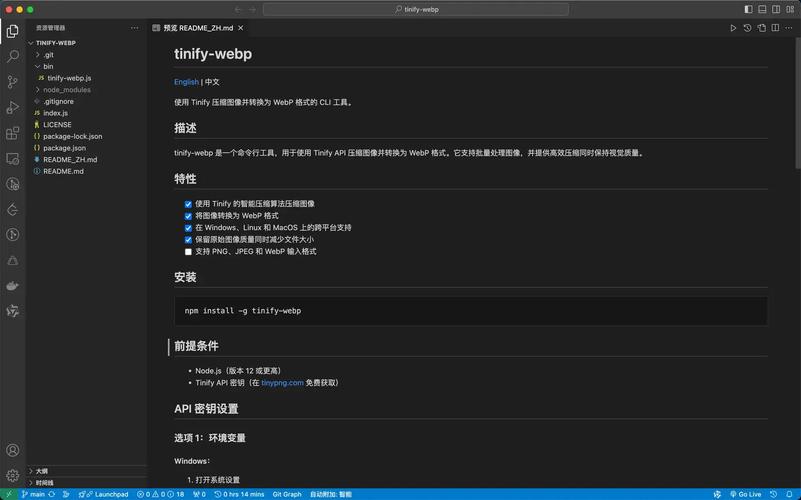The image size is (801, 500).
Task: Close the README_ZH.md preview tab
Action: [x=241, y=28]
